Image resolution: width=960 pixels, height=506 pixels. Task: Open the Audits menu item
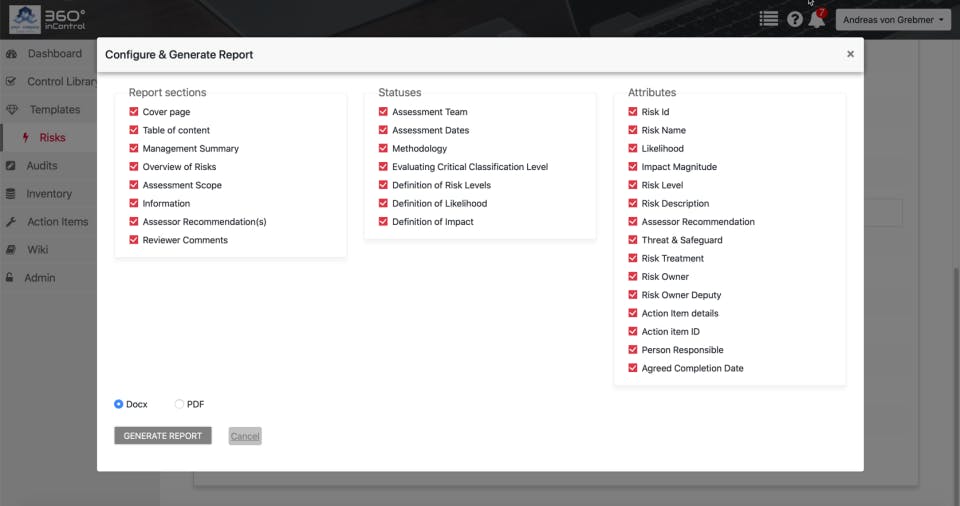(42, 165)
